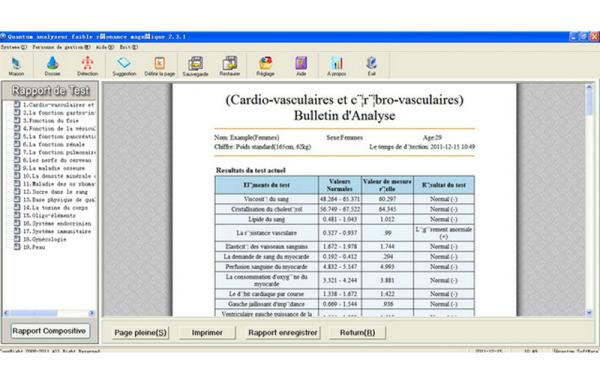This screenshot has width=600, height=386.
Task: Open the Exit menu in menu bar
Action: pyautogui.click(x=129, y=47)
